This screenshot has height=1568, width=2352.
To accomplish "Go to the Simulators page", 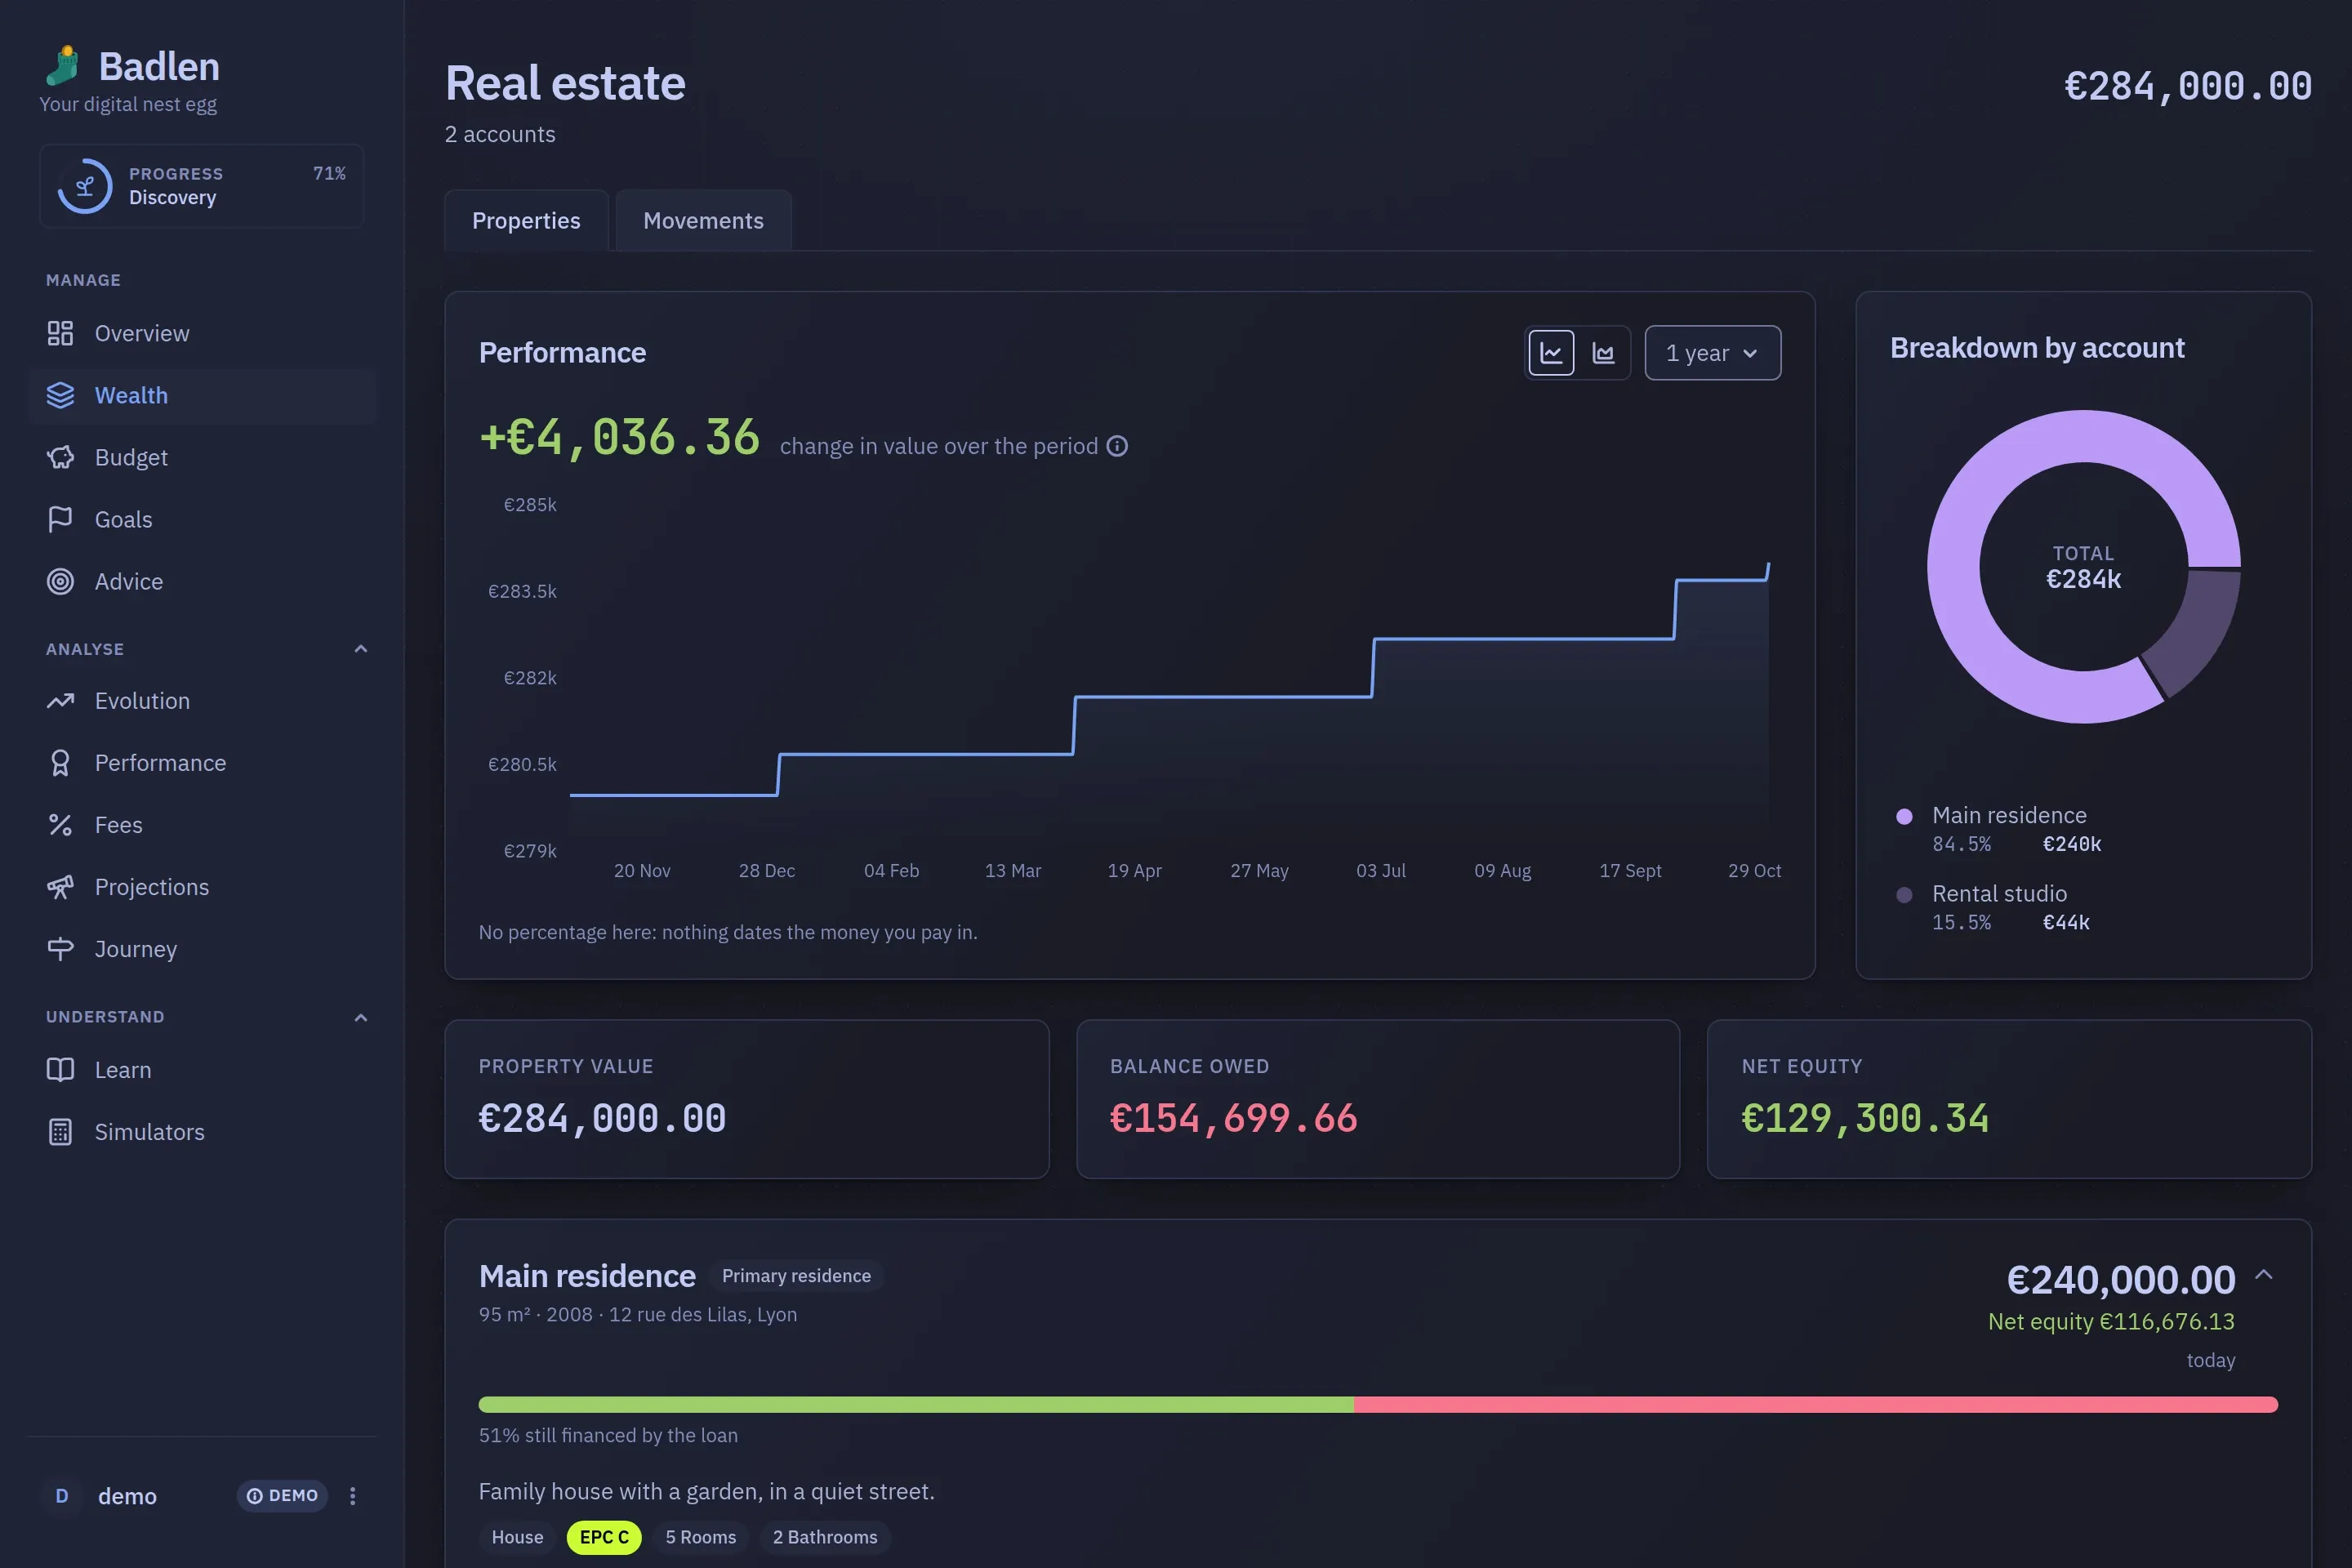I will click(203, 1132).
